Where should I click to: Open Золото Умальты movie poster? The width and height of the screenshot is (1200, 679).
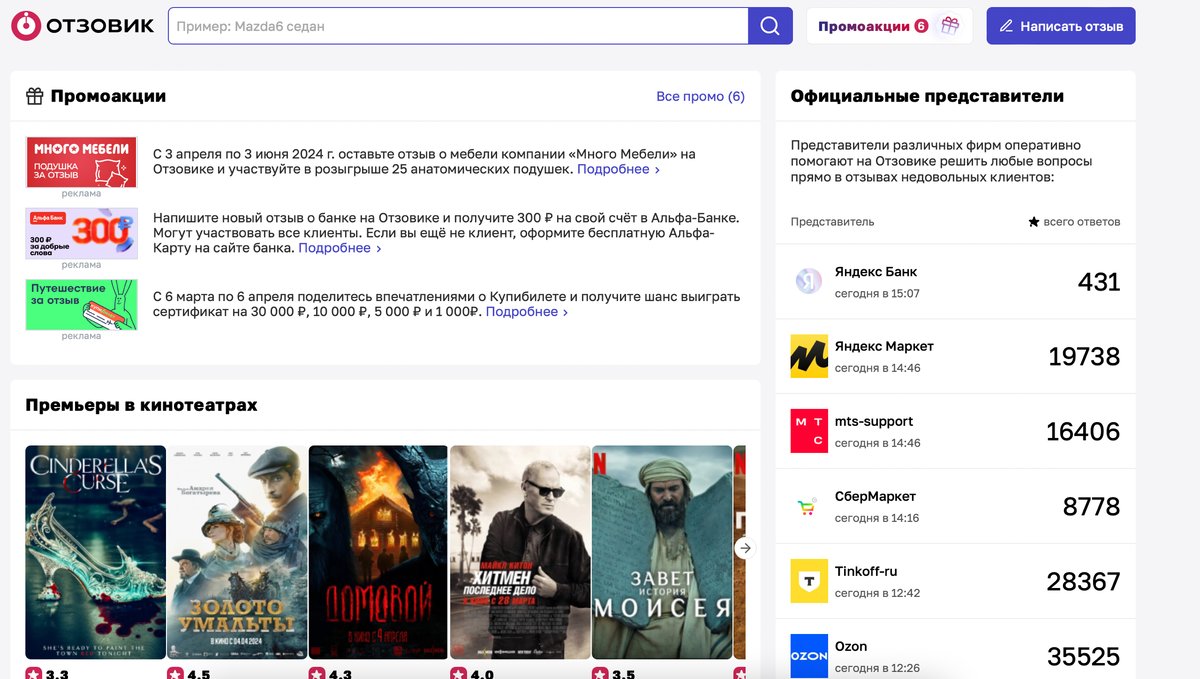tap(237, 552)
